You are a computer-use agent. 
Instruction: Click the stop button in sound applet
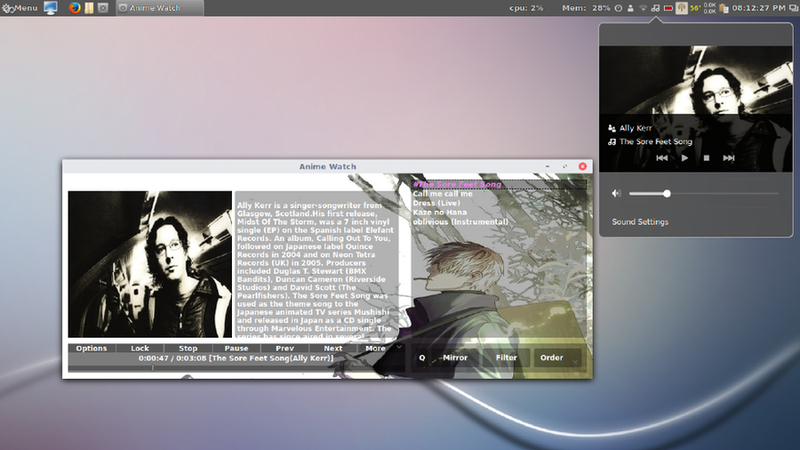[707, 158]
